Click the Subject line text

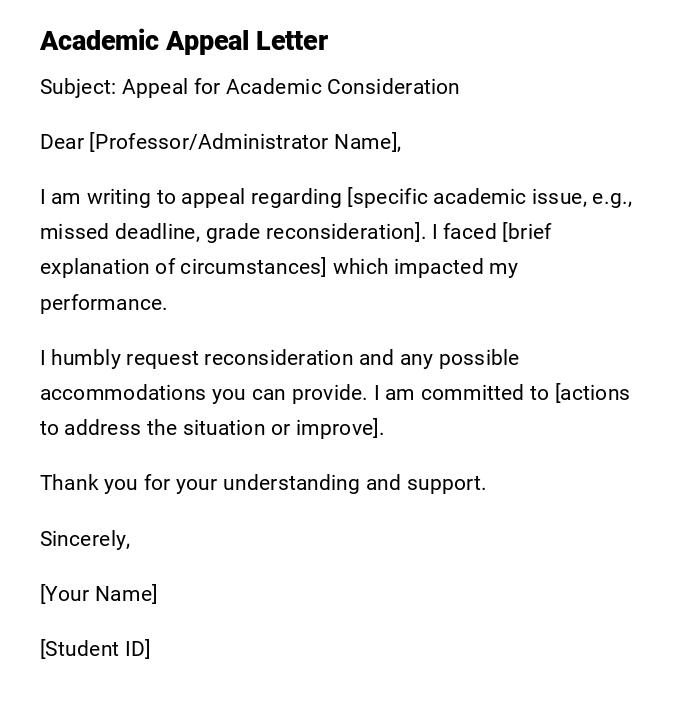249,87
